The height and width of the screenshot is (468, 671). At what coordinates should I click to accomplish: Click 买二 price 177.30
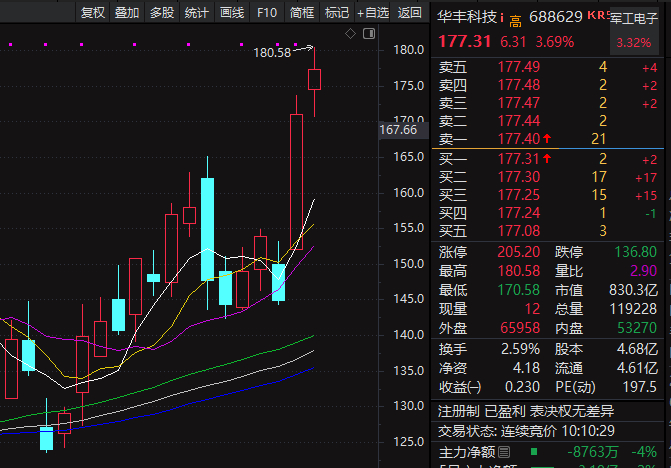[519, 177]
